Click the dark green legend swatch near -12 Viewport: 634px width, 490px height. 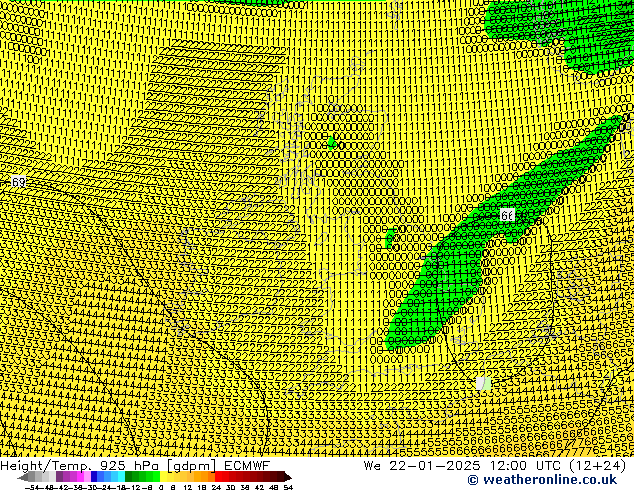129,476
